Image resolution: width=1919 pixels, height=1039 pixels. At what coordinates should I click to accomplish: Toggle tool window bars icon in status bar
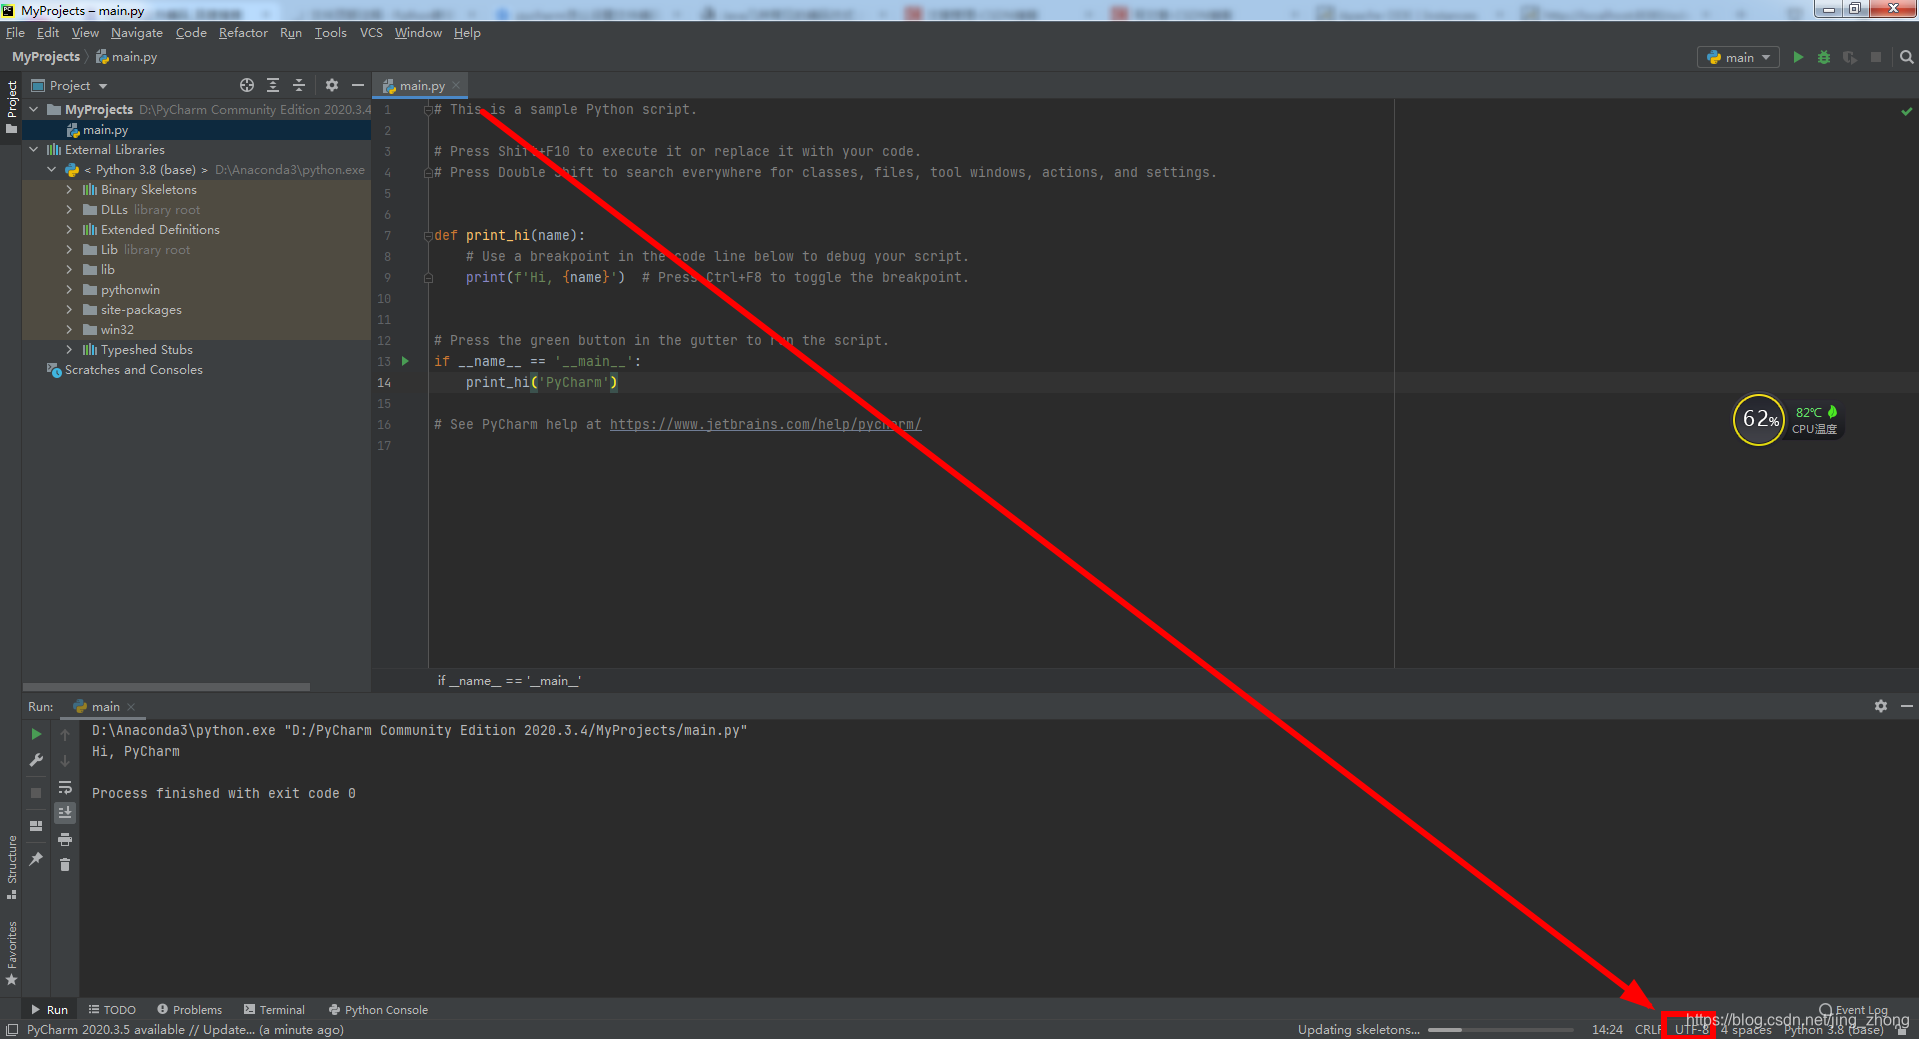pos(11,1030)
